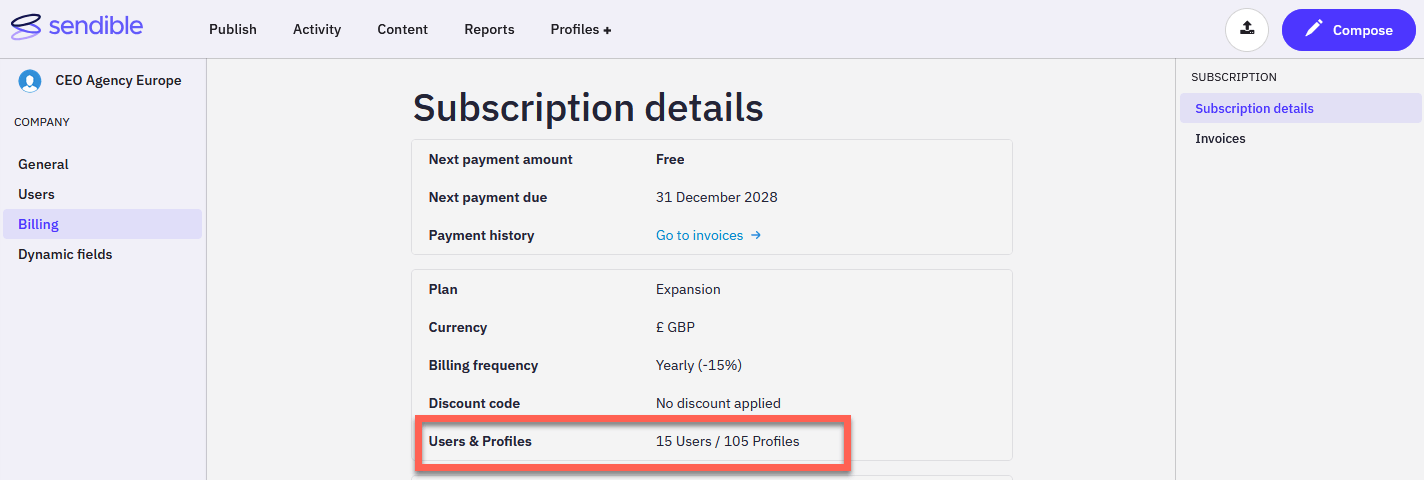Image resolution: width=1424 pixels, height=480 pixels.
Task: Click the Billing frequency label
Action: (484, 365)
